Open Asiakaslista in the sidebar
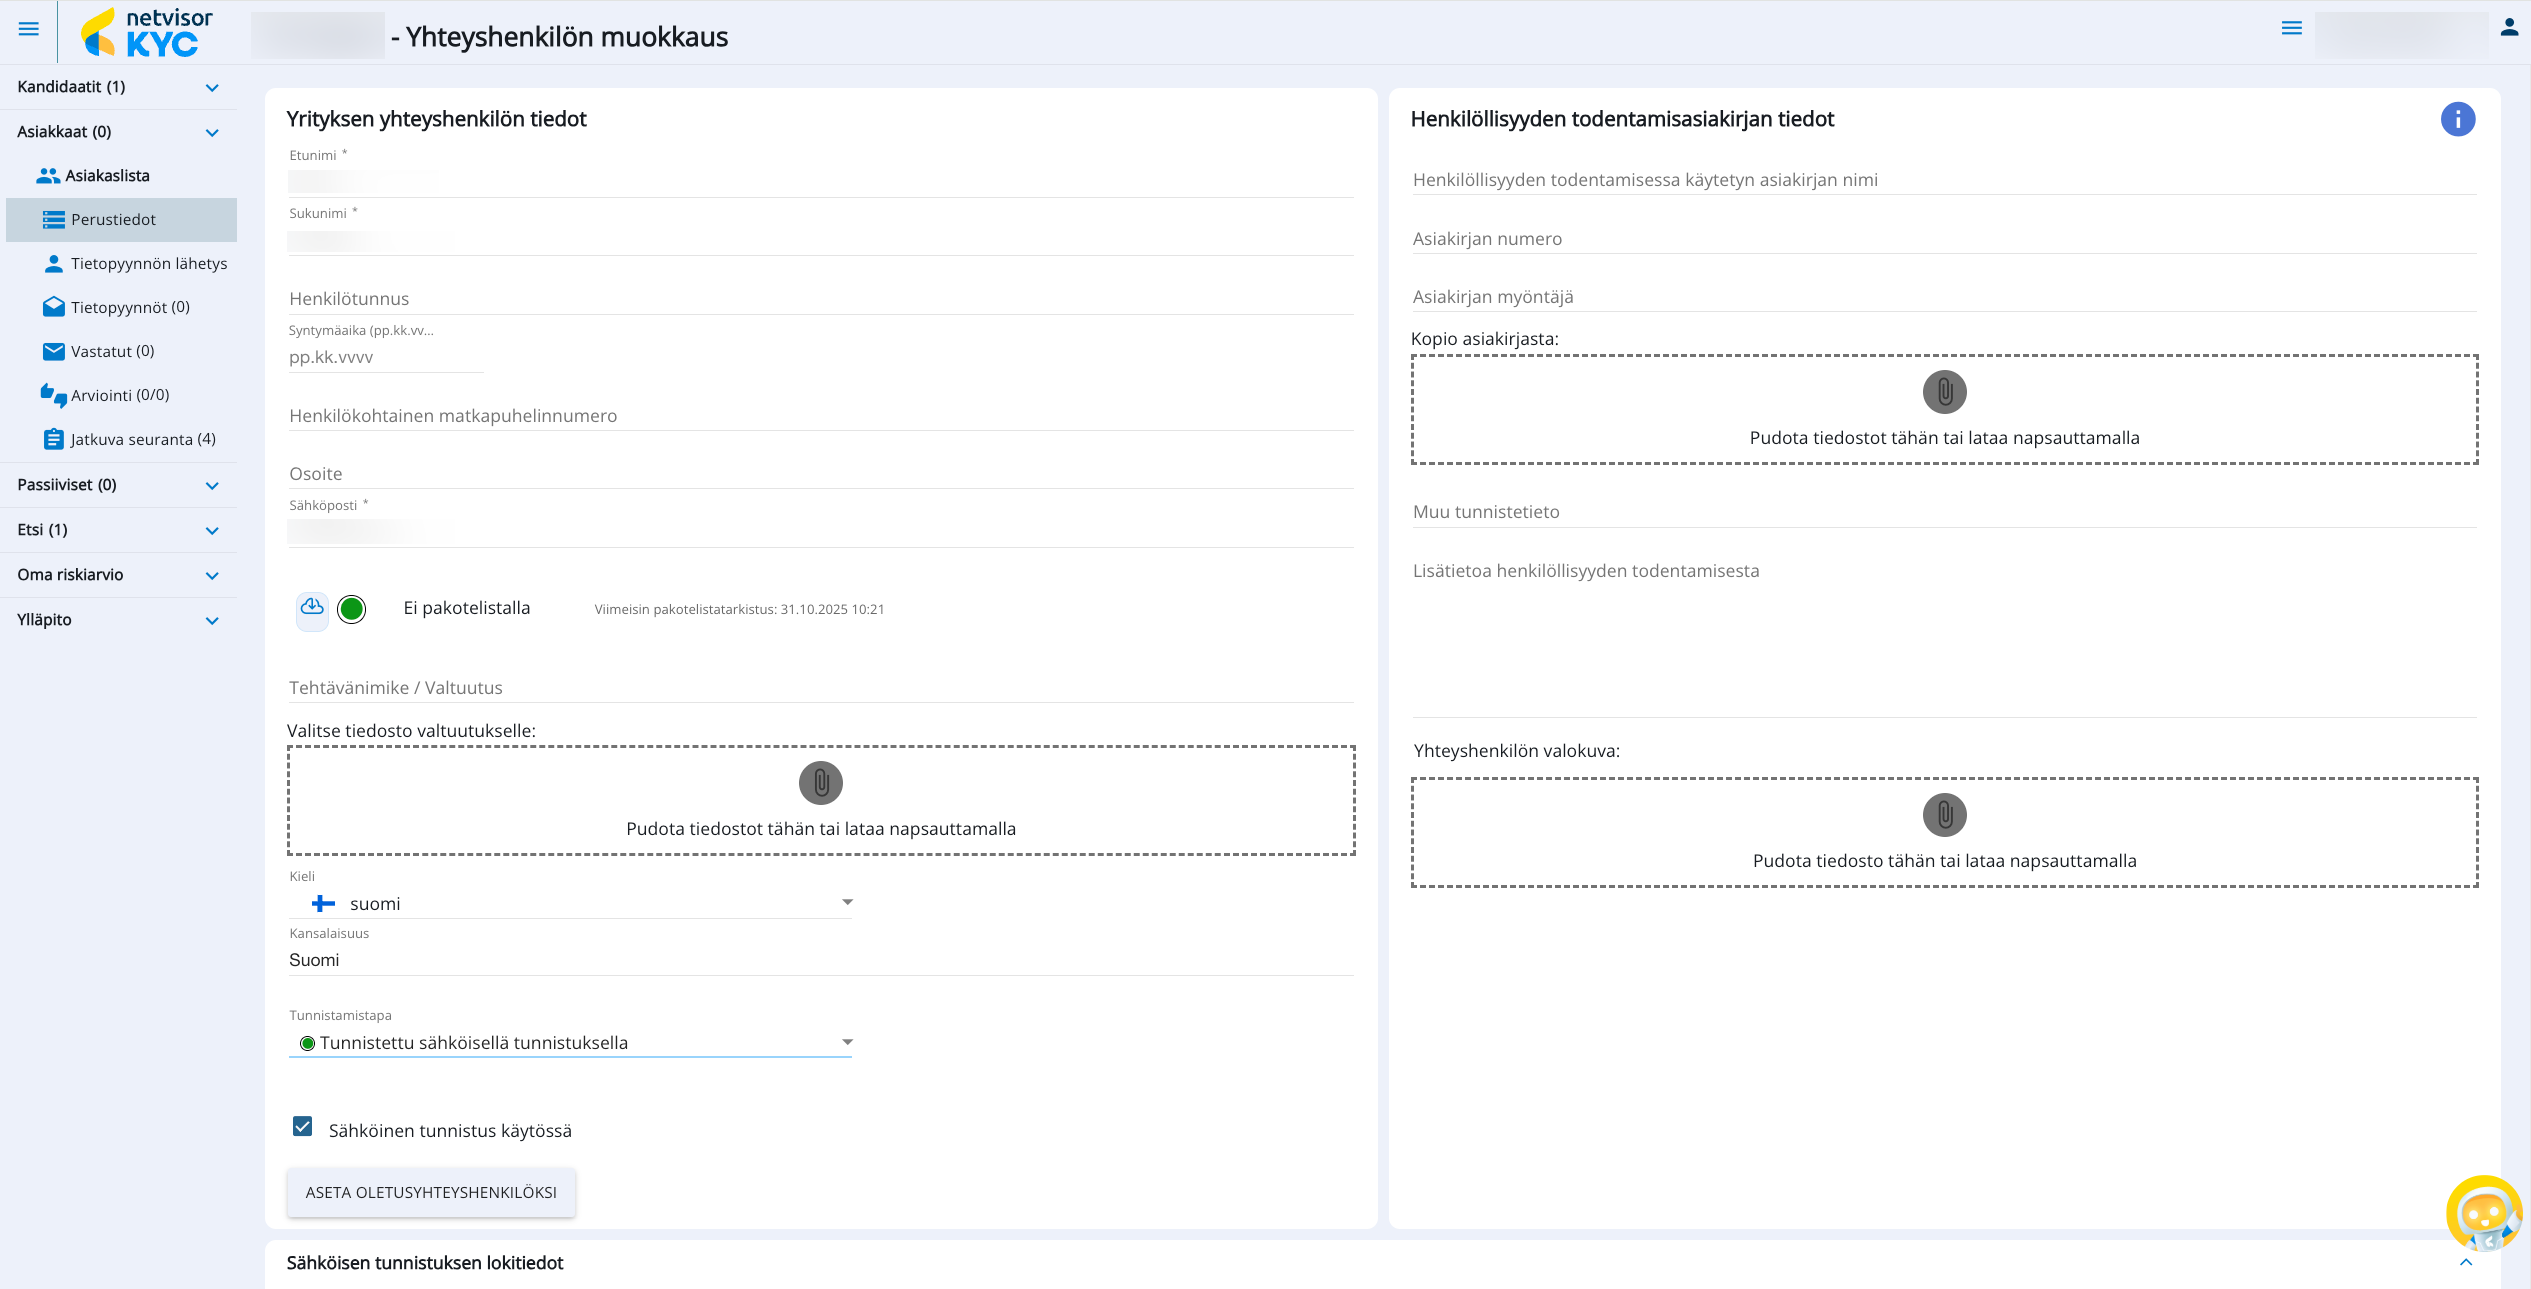 pyautogui.click(x=107, y=176)
